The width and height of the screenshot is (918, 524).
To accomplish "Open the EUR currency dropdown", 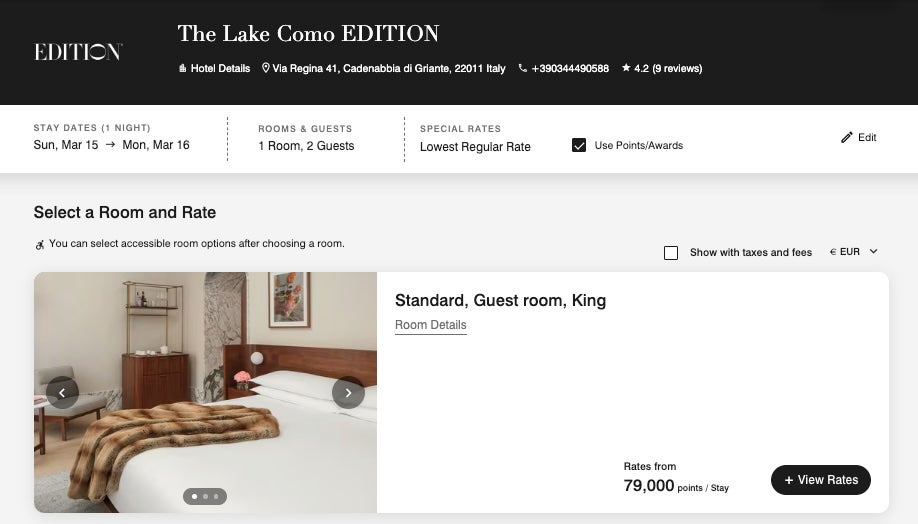I will pos(853,252).
